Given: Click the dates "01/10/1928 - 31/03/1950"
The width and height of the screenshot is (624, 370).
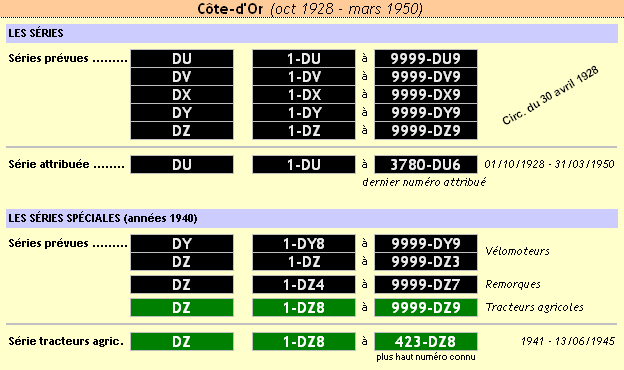Looking at the screenshot, I should tap(549, 164).
